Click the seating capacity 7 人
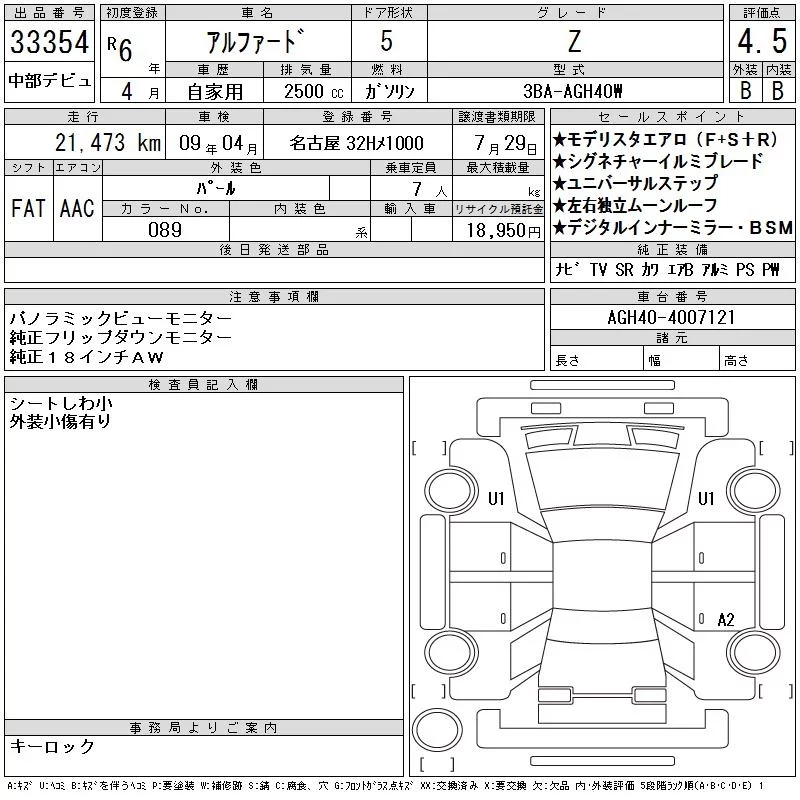This screenshot has width=800, height=800. tap(430, 190)
